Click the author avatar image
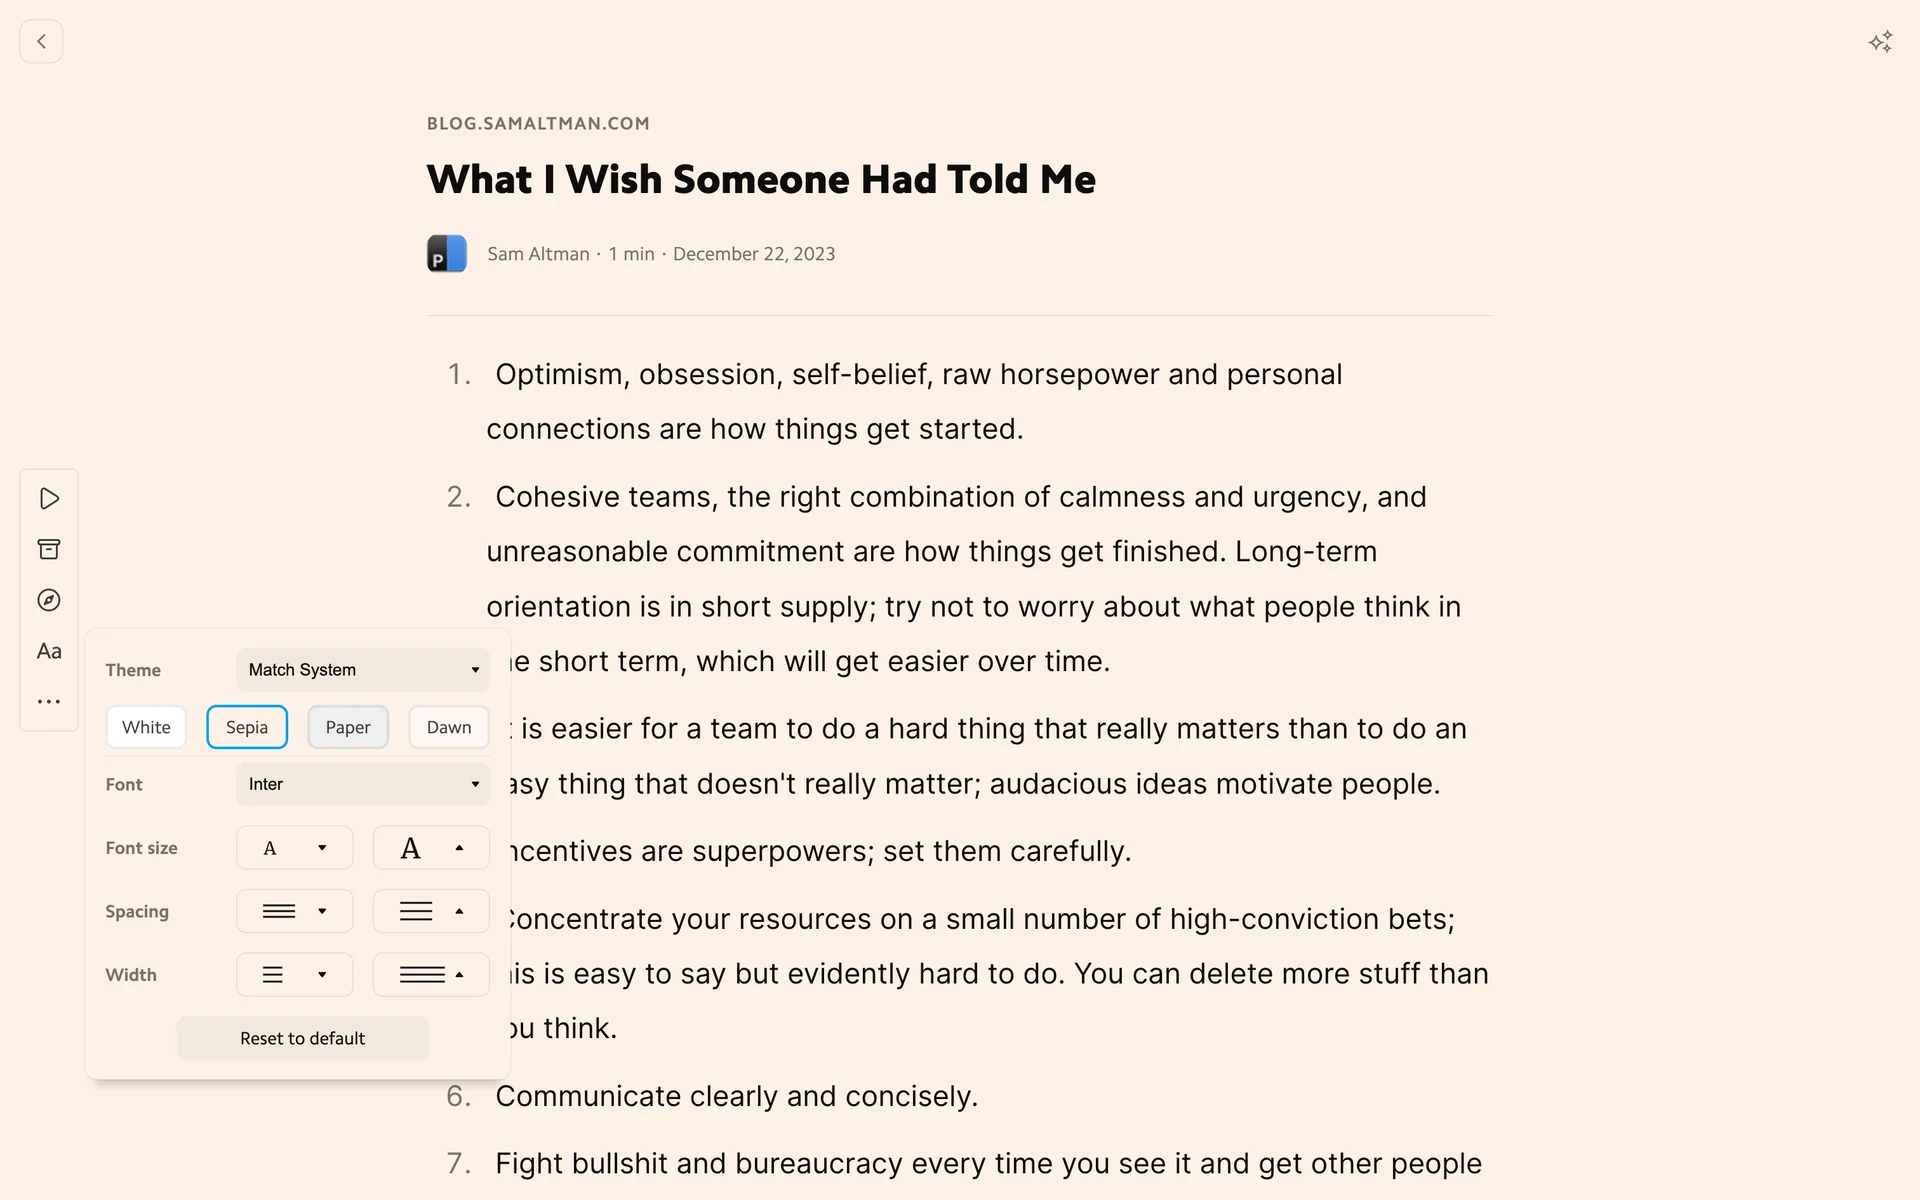 coord(447,254)
